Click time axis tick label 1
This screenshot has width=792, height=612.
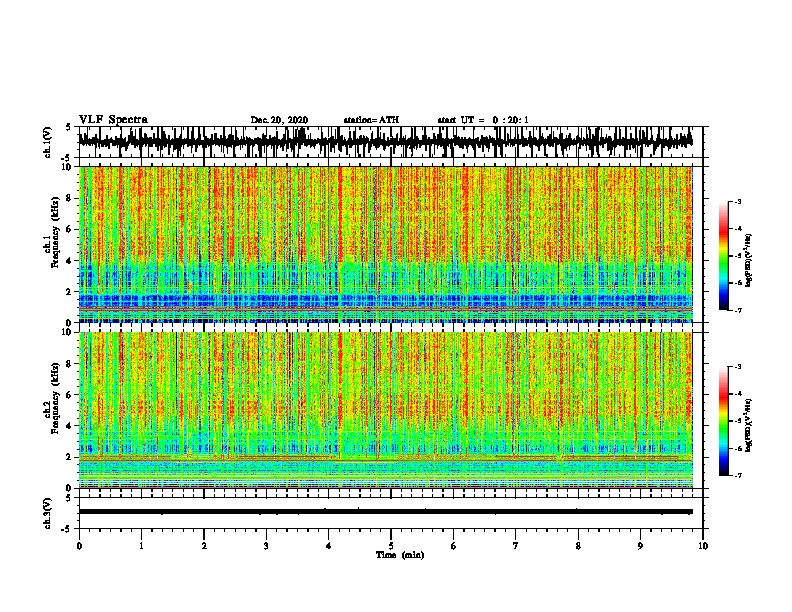(x=141, y=546)
